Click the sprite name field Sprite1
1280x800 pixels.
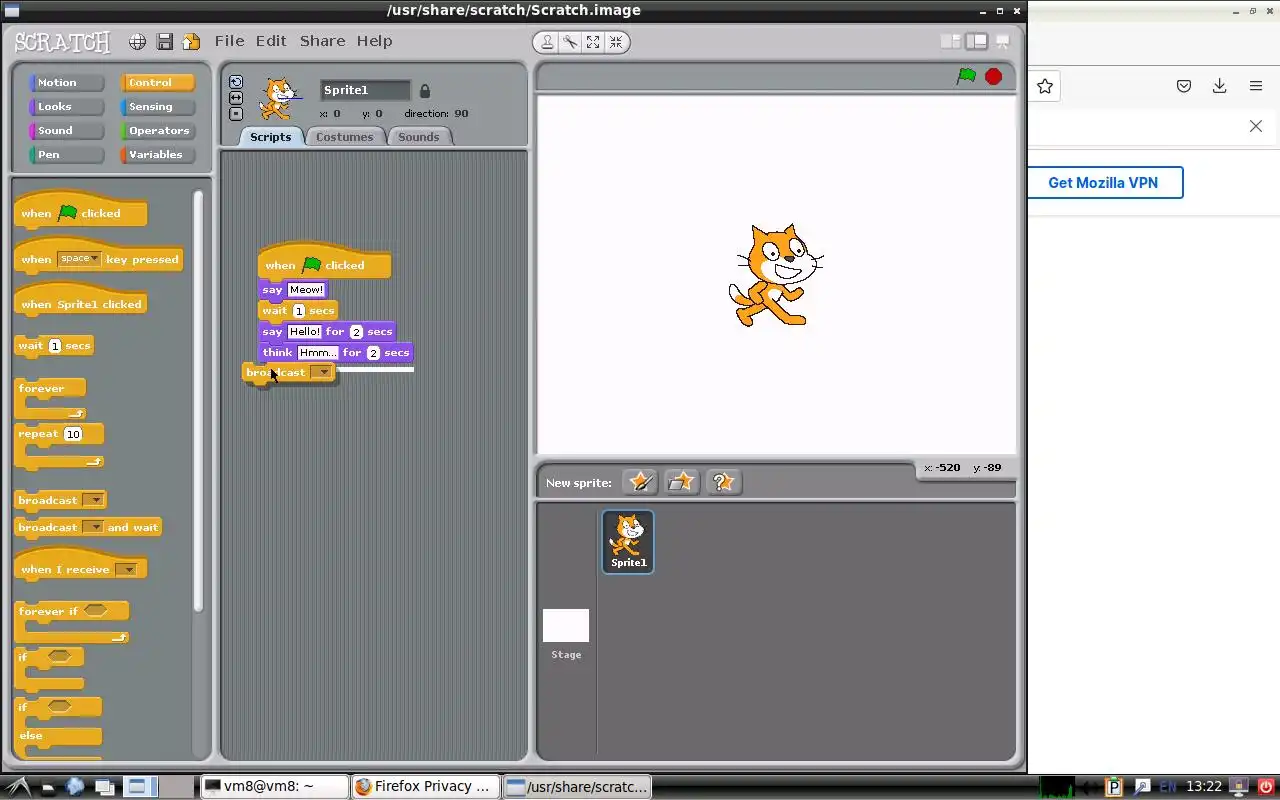[x=365, y=90]
